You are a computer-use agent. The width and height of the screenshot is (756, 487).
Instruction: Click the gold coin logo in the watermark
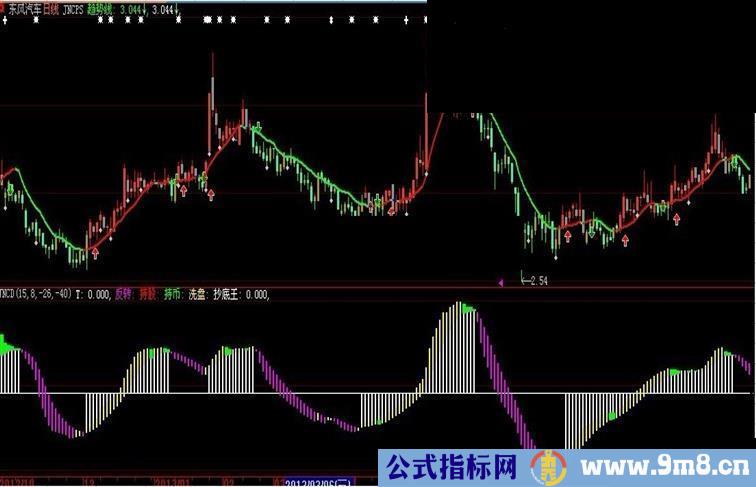point(547,466)
